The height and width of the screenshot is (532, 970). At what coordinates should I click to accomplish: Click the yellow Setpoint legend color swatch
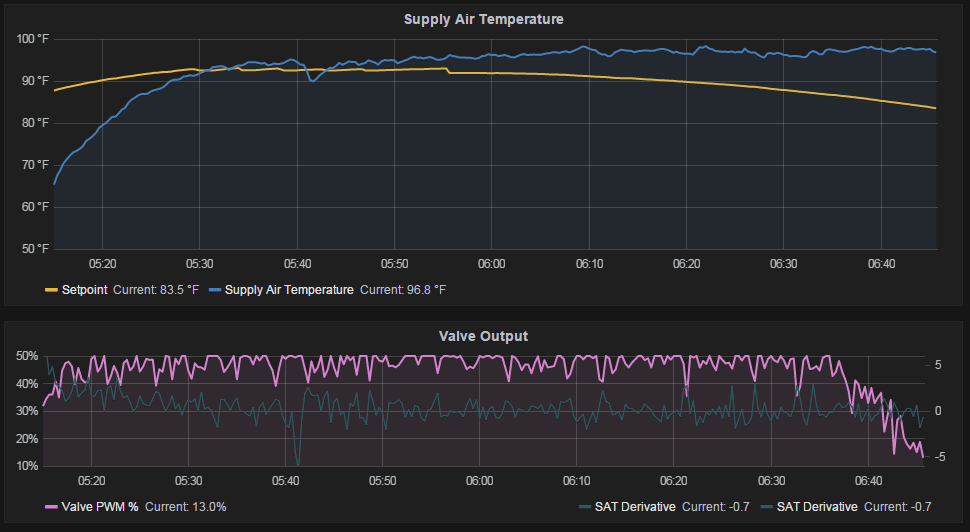click(51, 290)
